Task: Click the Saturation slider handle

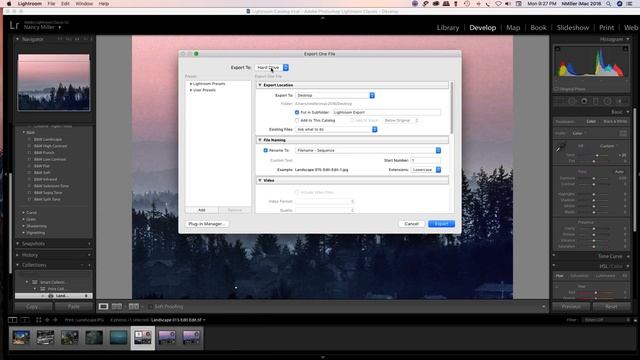Action: click(594, 247)
